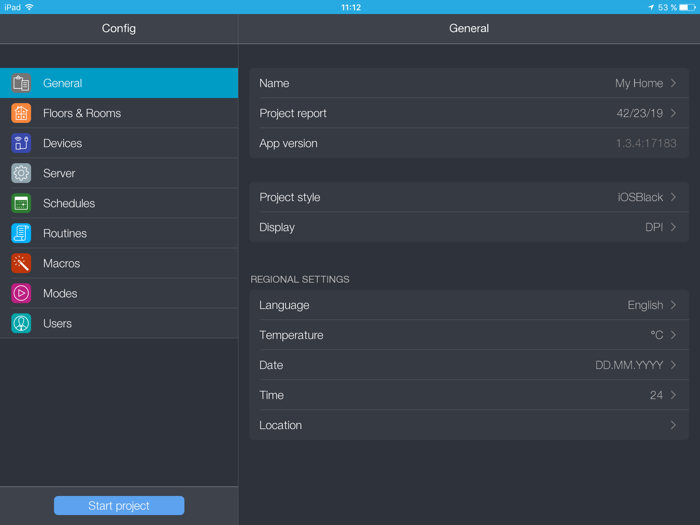Screen dimensions: 700x525
Task: Click the 'Time' row label
Action: 271,395
